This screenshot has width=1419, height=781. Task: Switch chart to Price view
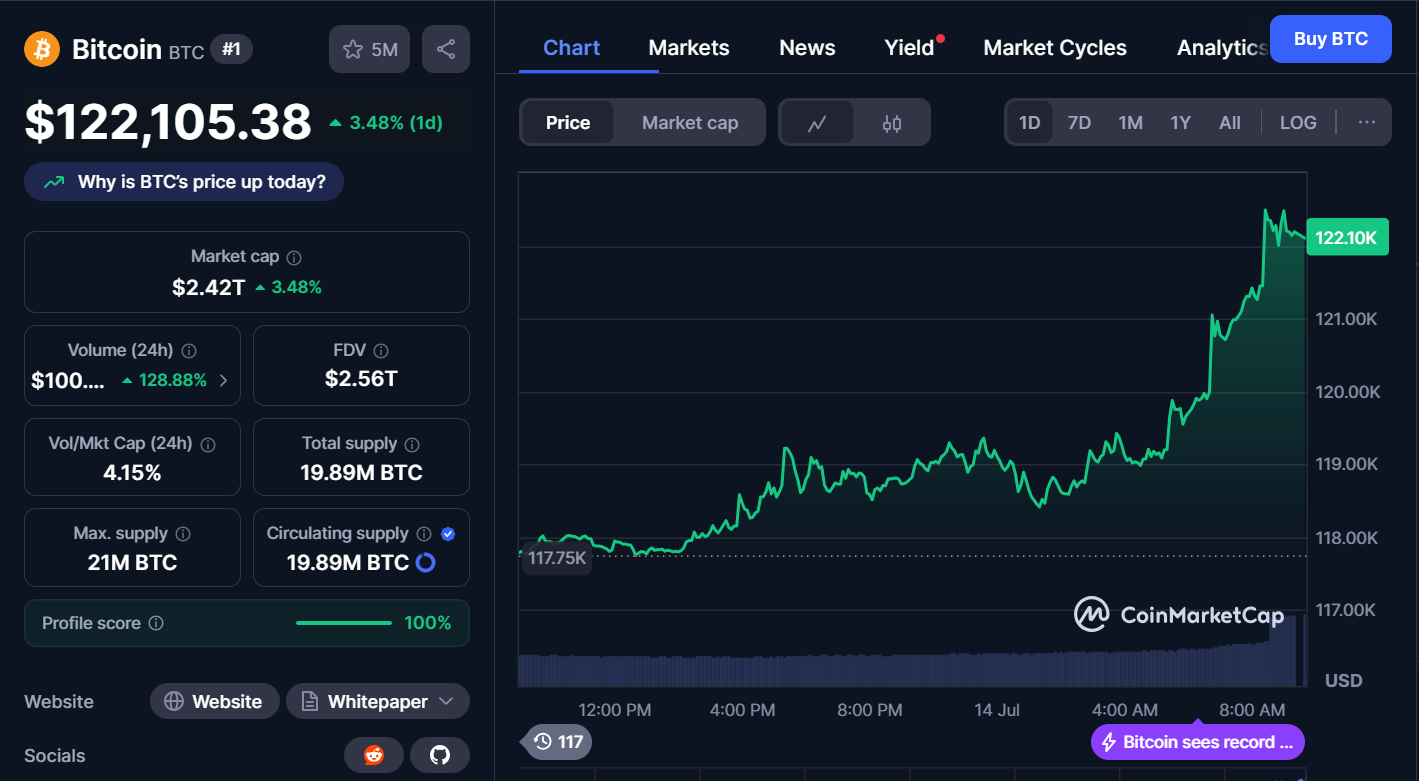tap(568, 123)
